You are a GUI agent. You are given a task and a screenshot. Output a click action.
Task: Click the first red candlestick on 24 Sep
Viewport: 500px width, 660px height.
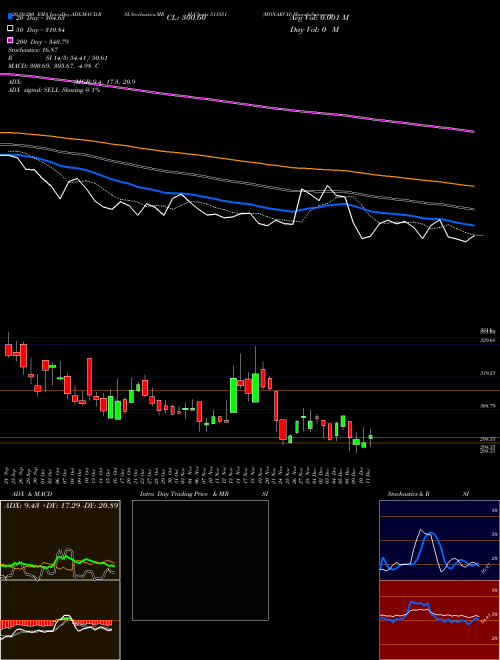[x=8, y=350]
